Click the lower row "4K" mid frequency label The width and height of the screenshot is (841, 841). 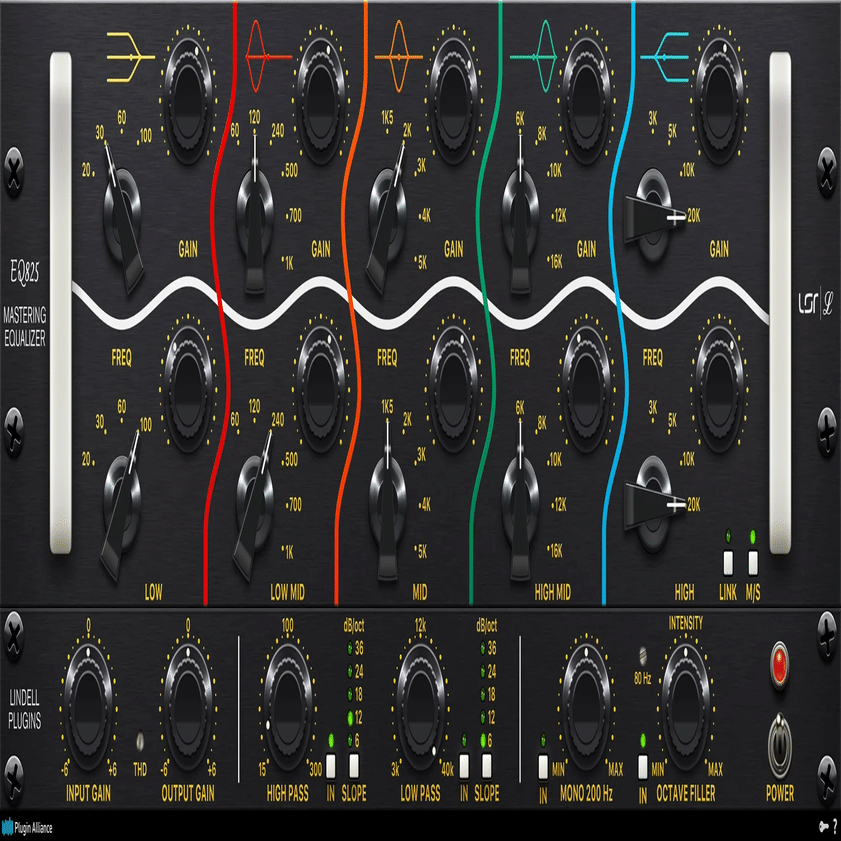pyautogui.click(x=426, y=504)
